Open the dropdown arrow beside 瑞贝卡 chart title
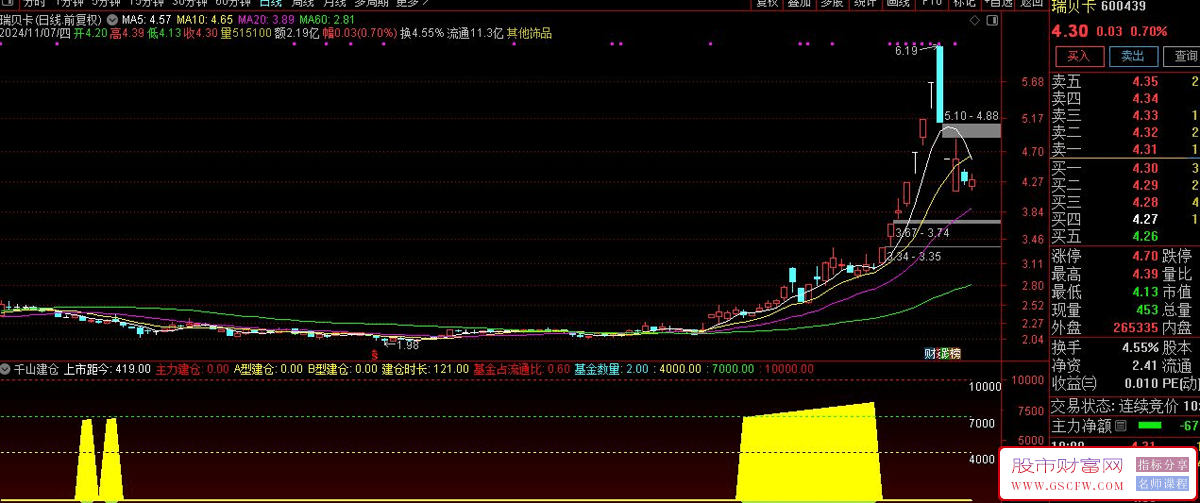The width and height of the screenshot is (1200, 503). tap(110, 19)
